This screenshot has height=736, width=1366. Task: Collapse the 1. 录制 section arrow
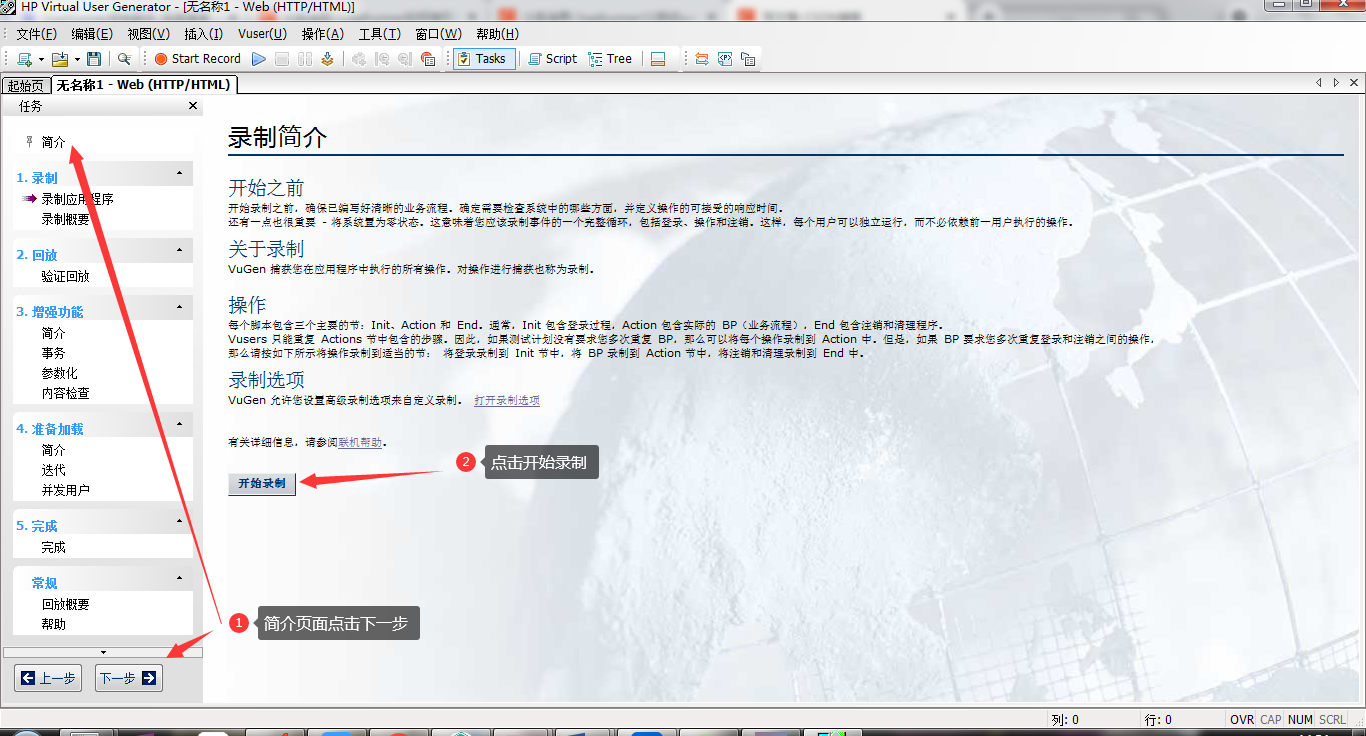(x=180, y=174)
